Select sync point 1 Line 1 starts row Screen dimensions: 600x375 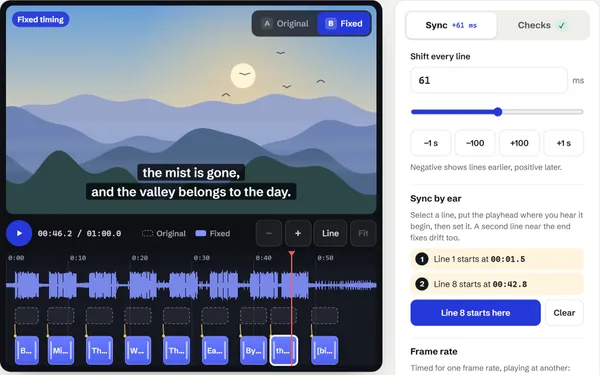tap(497, 259)
